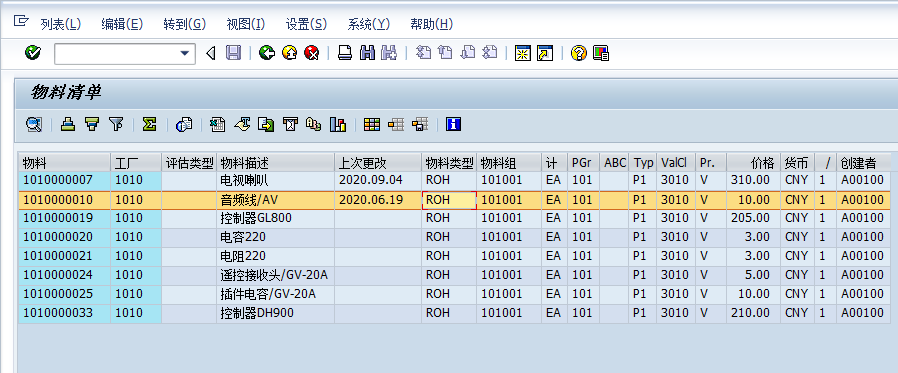Export to spreadsheet with the Excel icon
Image resolution: width=898 pixels, height=373 pixels.
coord(218,124)
